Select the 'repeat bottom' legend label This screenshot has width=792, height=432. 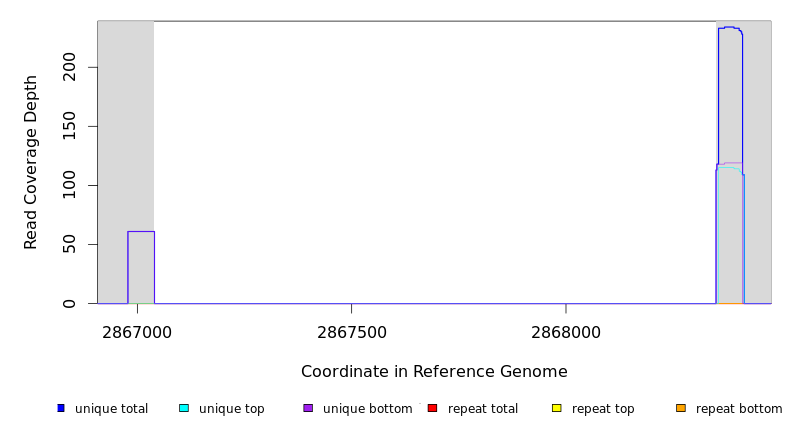[739, 409]
